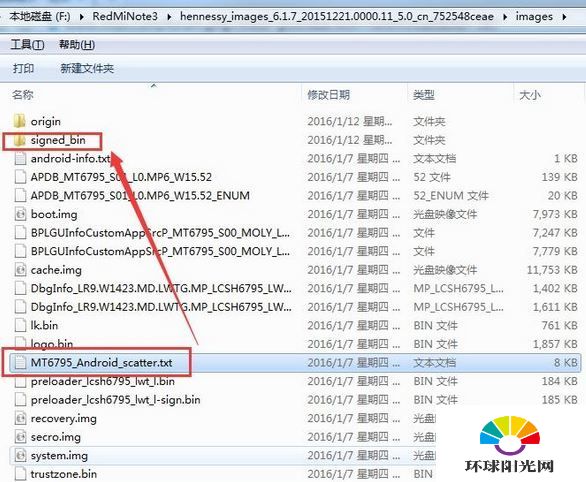The height and width of the screenshot is (482, 586).
Task: Select the preloader_lcsh6795_lwt_l.bin file icon
Action: pos(20,381)
